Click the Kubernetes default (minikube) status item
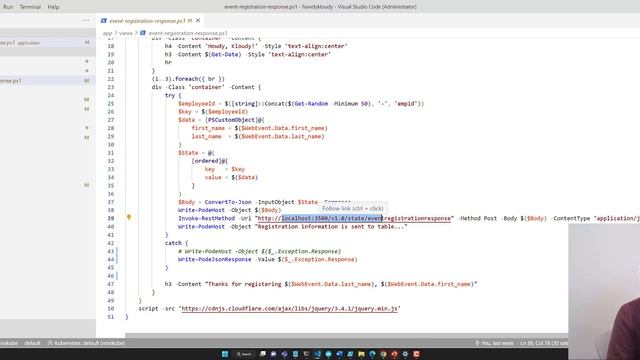 click(86, 343)
